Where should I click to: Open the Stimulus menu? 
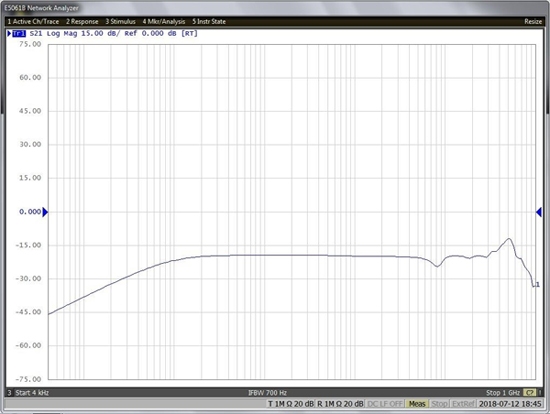(120, 22)
